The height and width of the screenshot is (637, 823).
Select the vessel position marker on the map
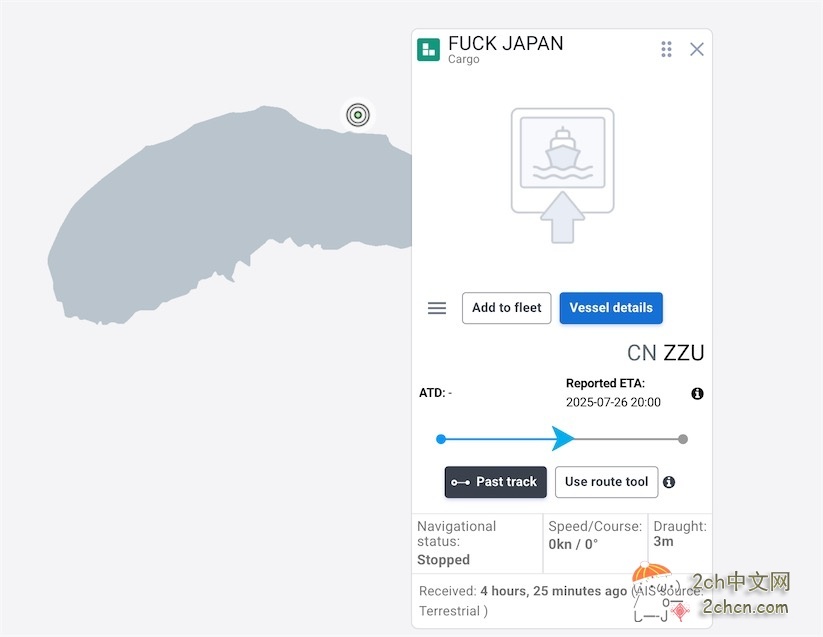358,114
